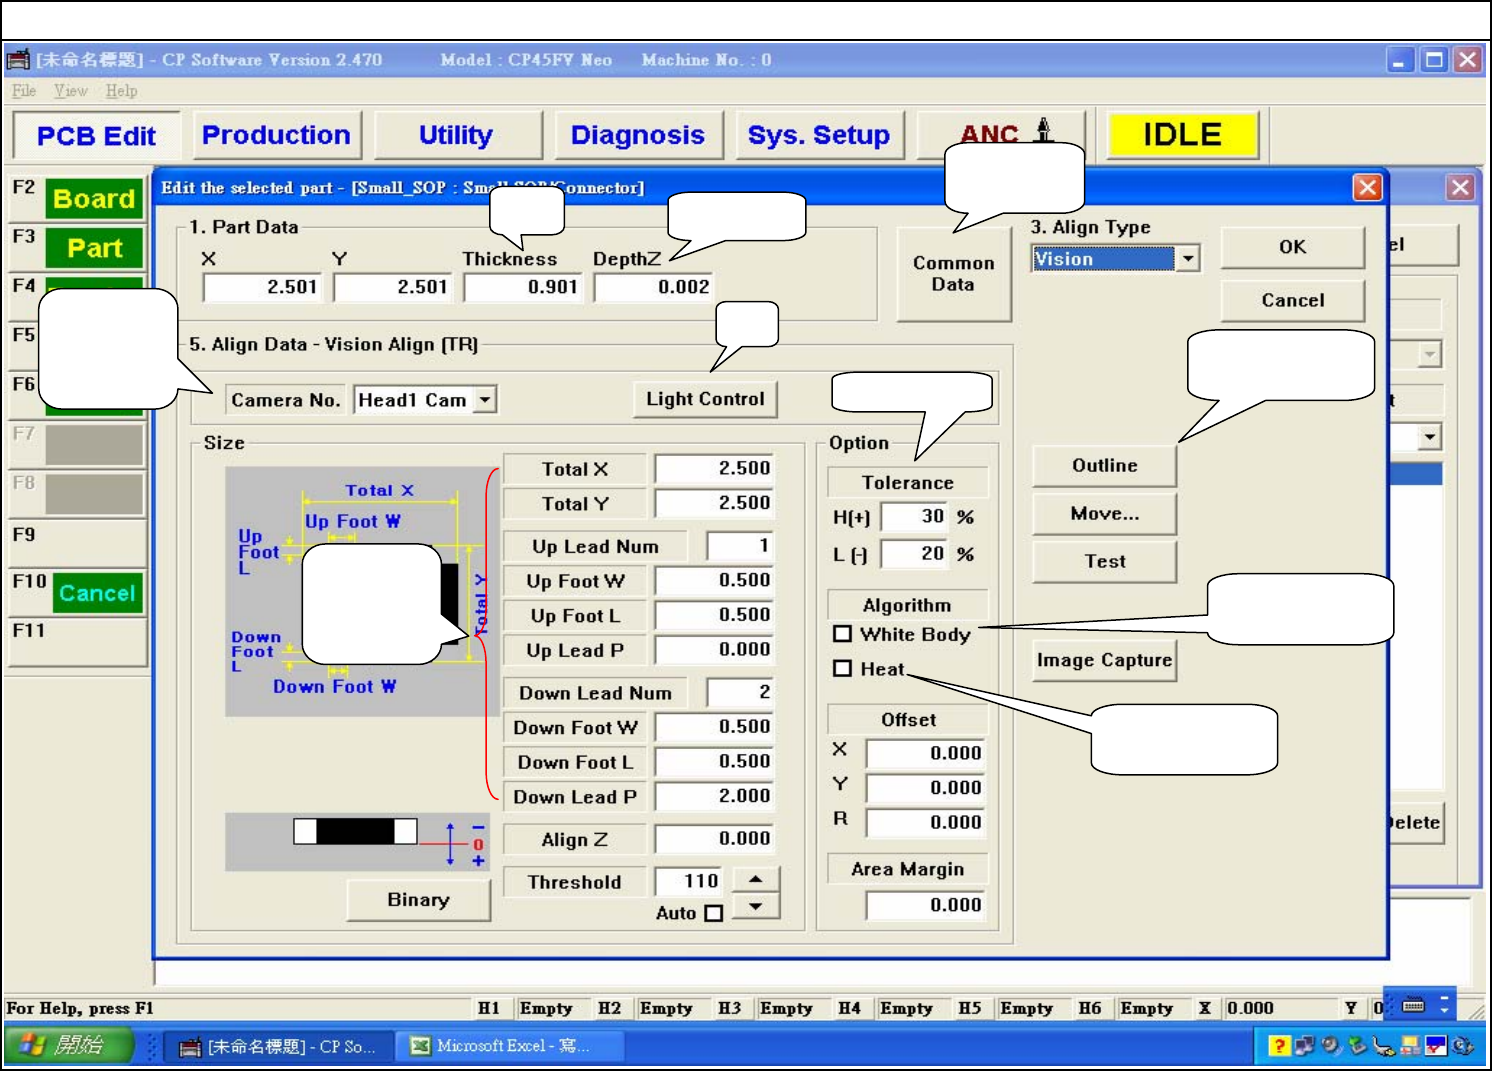Switch to the Production tab
This screenshot has width=1492, height=1071.
(x=276, y=135)
